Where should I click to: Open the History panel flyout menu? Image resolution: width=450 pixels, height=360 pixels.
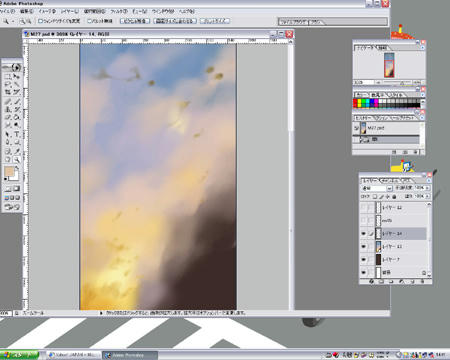[422, 118]
